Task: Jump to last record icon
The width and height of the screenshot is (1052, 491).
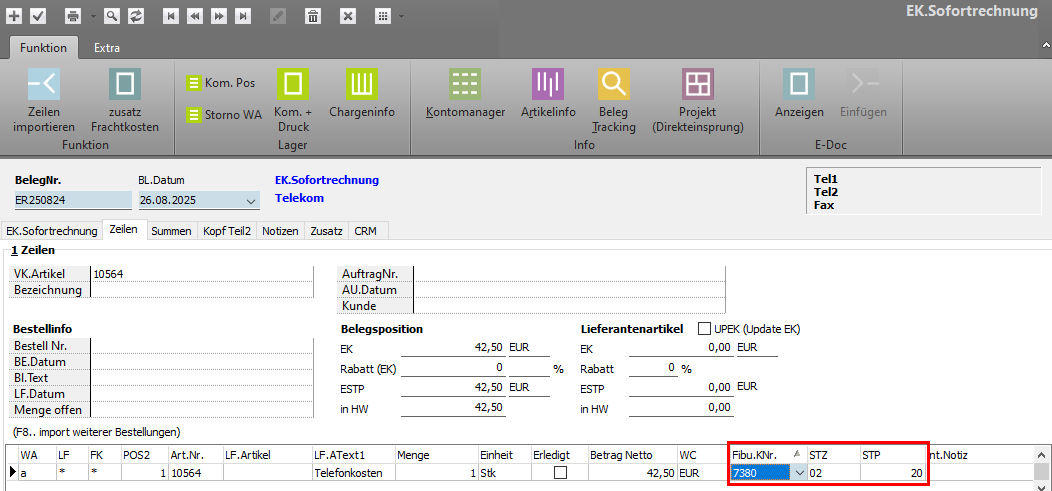Action: pos(243,15)
